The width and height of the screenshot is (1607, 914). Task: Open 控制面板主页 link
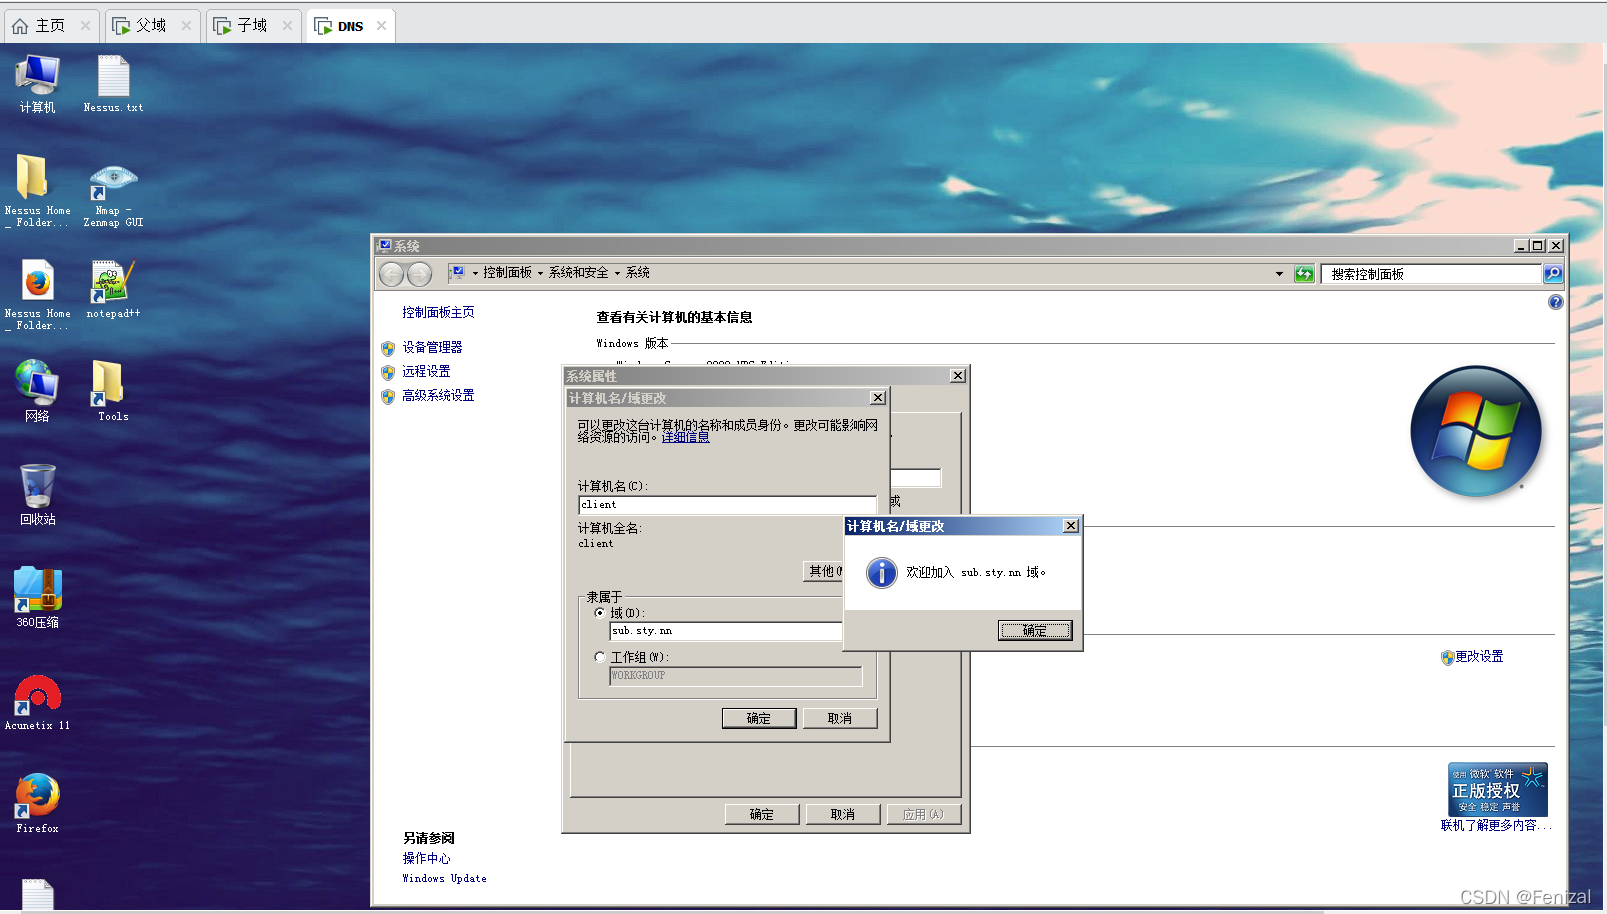(438, 312)
